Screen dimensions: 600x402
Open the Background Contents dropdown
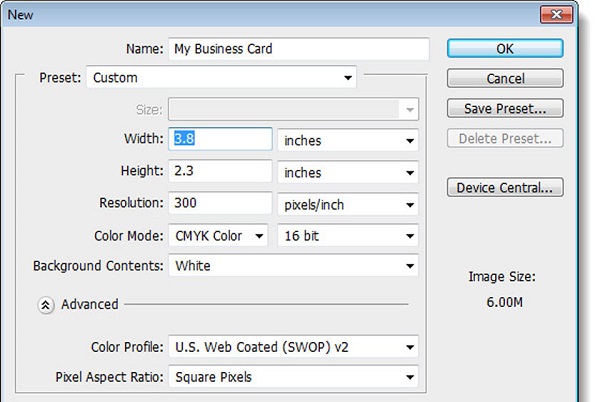[x=293, y=267]
